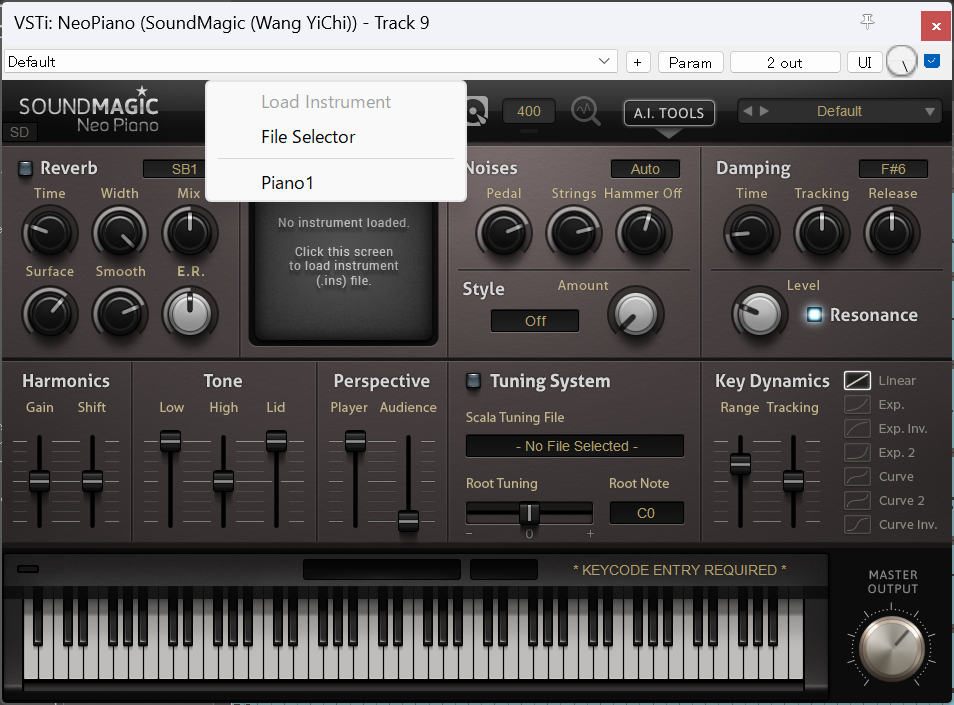Click the Reverb Time knob
The image size is (954, 705).
[x=49, y=232]
